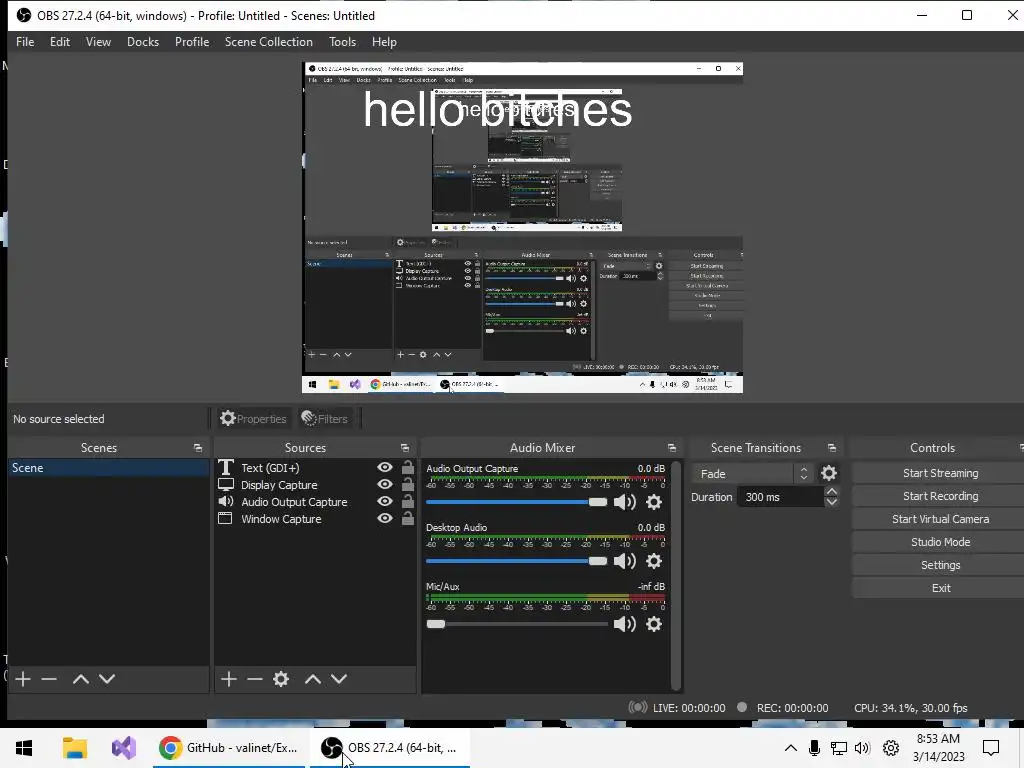Toggle lock on Display Capture source
The height and width of the screenshot is (768, 1024).
[408, 485]
